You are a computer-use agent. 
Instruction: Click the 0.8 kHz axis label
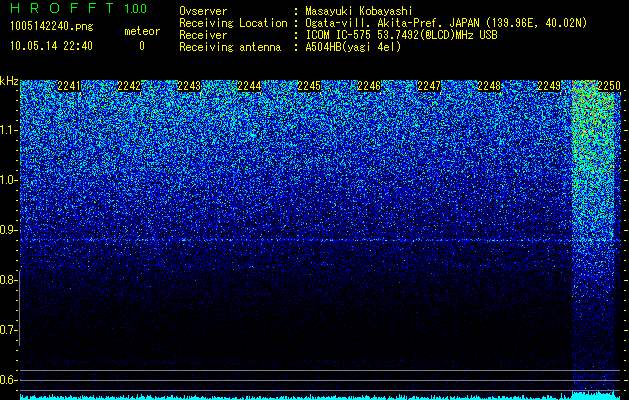(7, 280)
